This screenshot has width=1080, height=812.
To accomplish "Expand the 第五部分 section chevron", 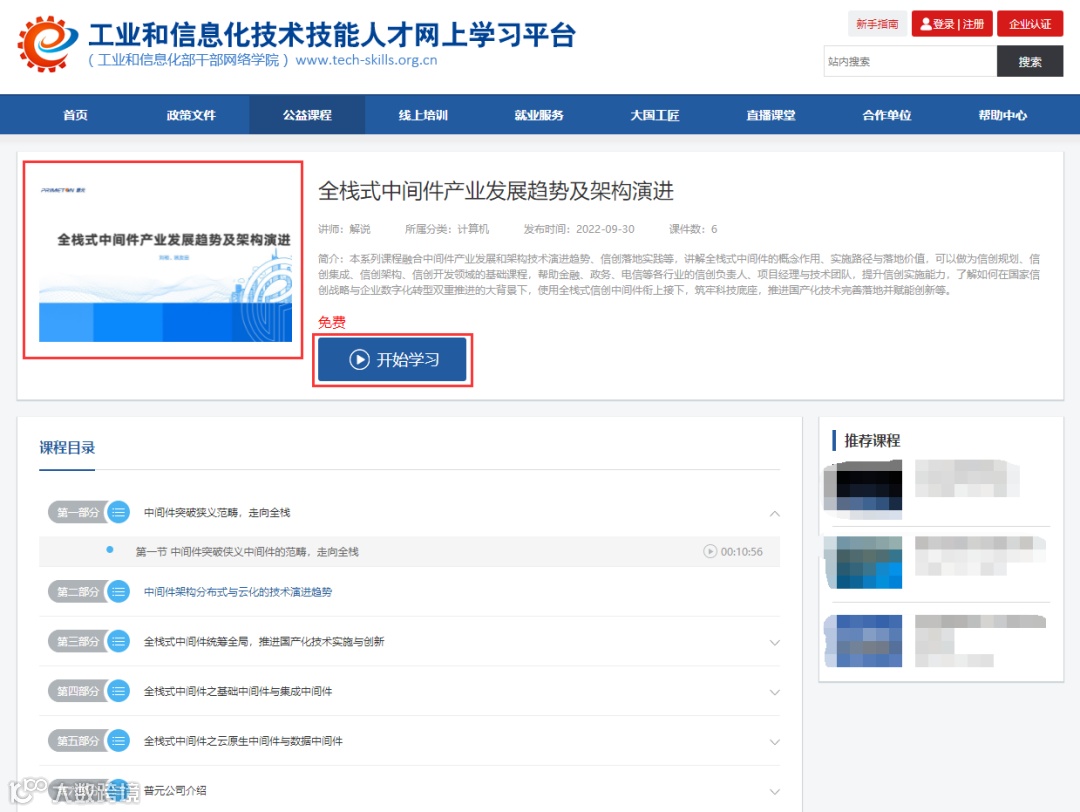I will point(774,742).
